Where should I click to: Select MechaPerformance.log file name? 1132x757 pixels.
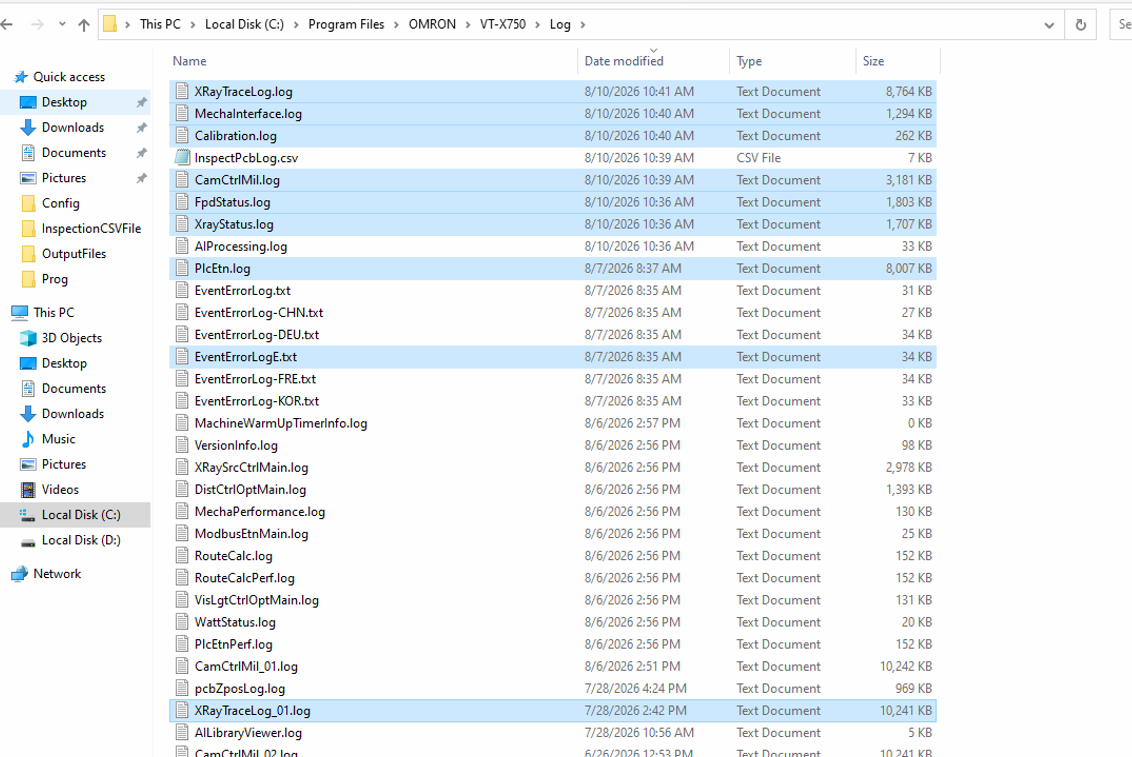[x=259, y=512]
